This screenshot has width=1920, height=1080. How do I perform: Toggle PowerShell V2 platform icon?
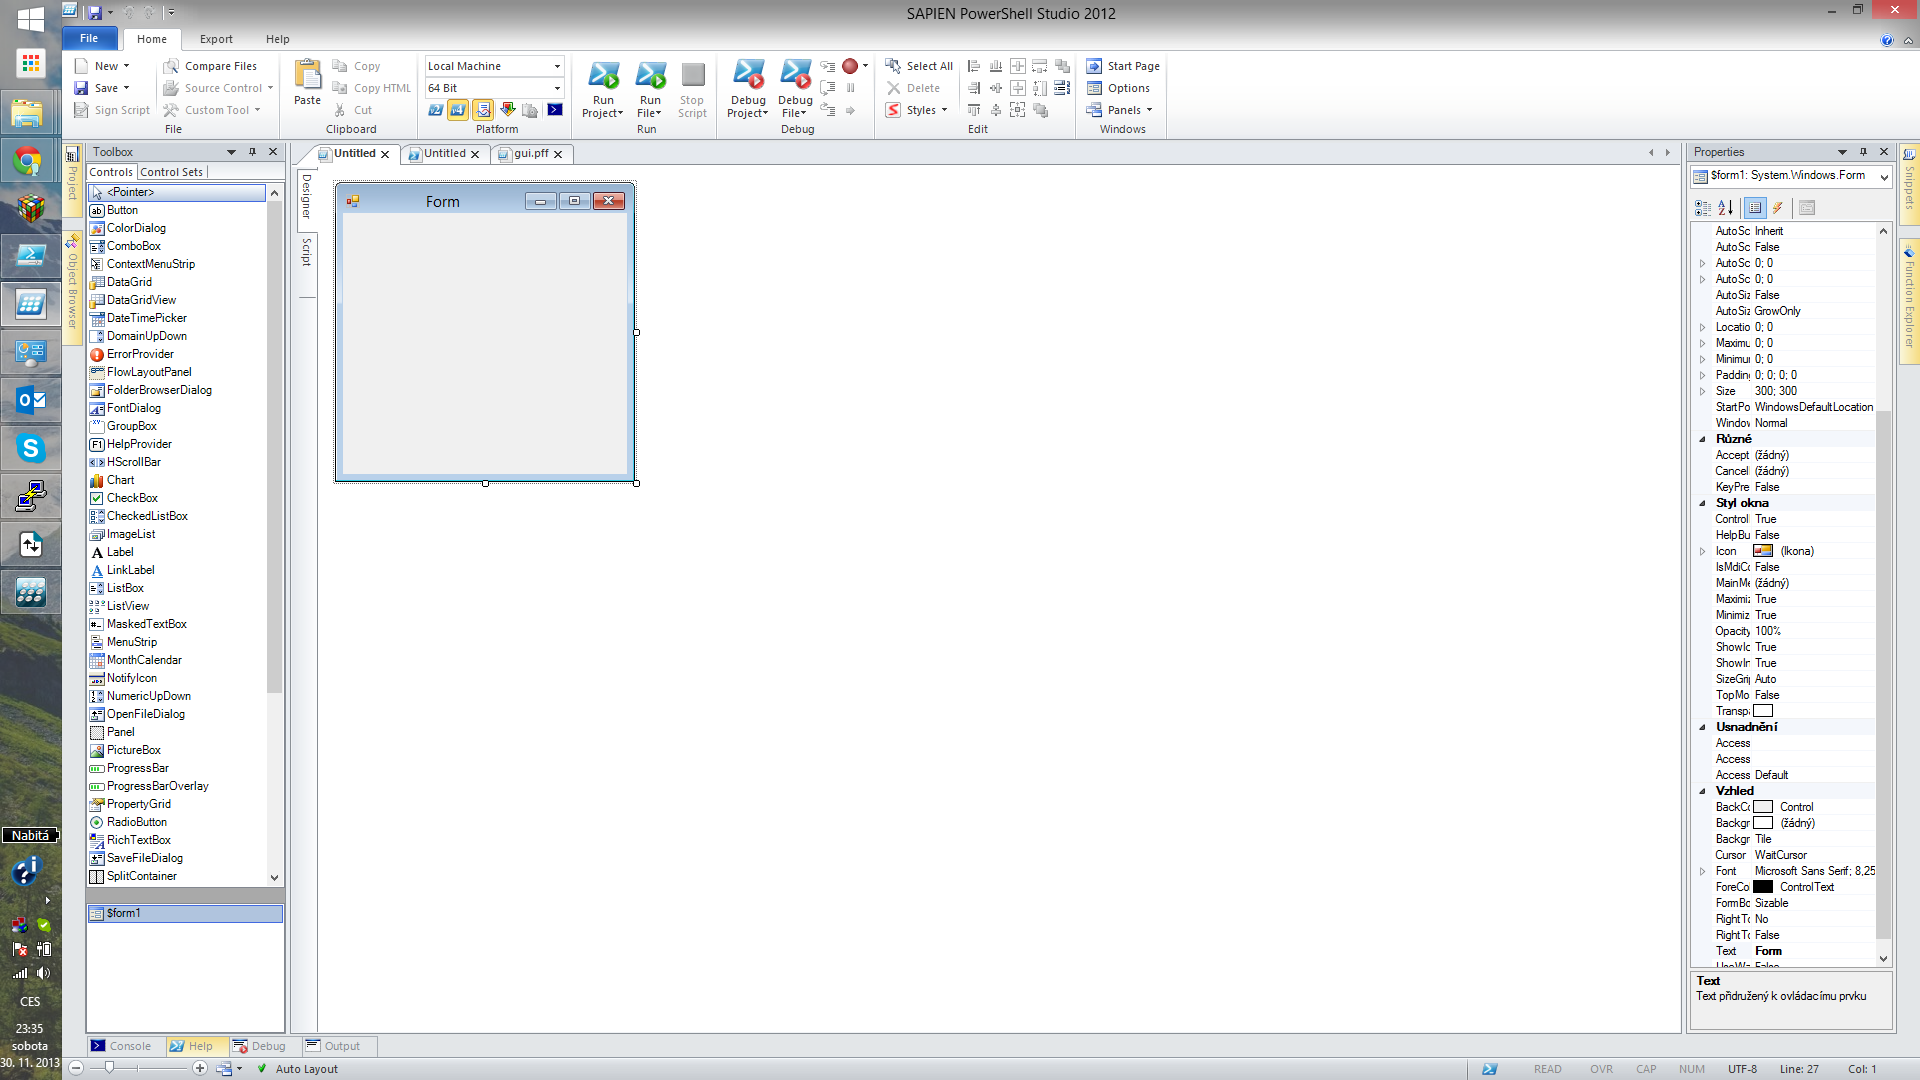coord(436,110)
